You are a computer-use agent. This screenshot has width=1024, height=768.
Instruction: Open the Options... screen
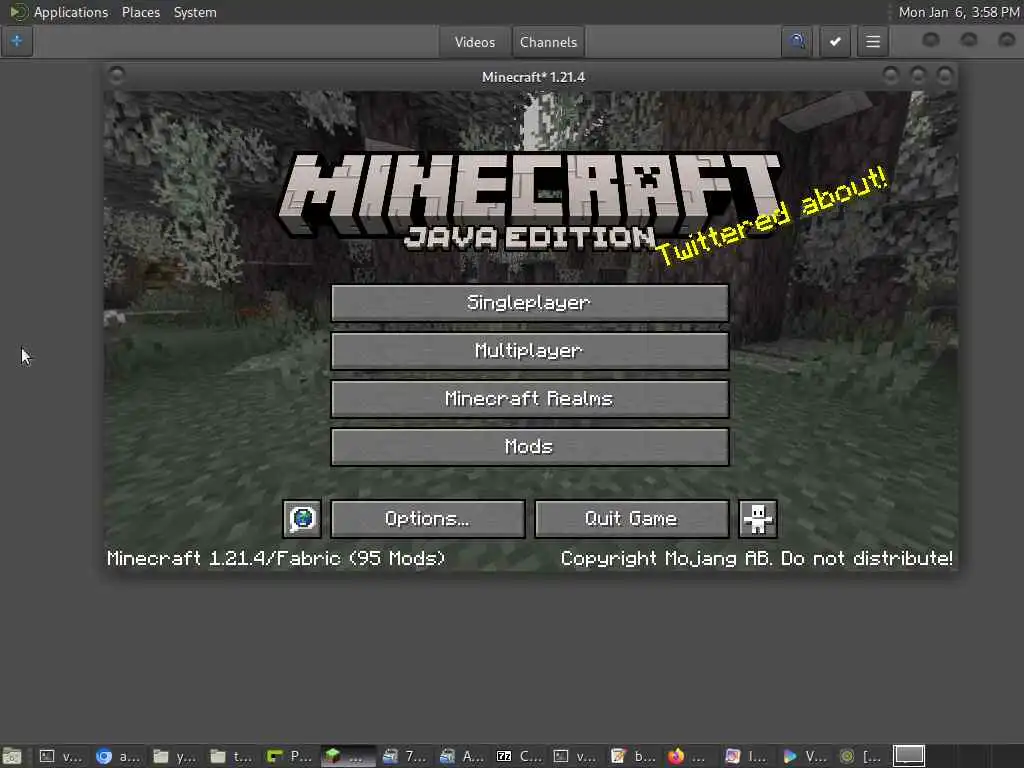[428, 519]
